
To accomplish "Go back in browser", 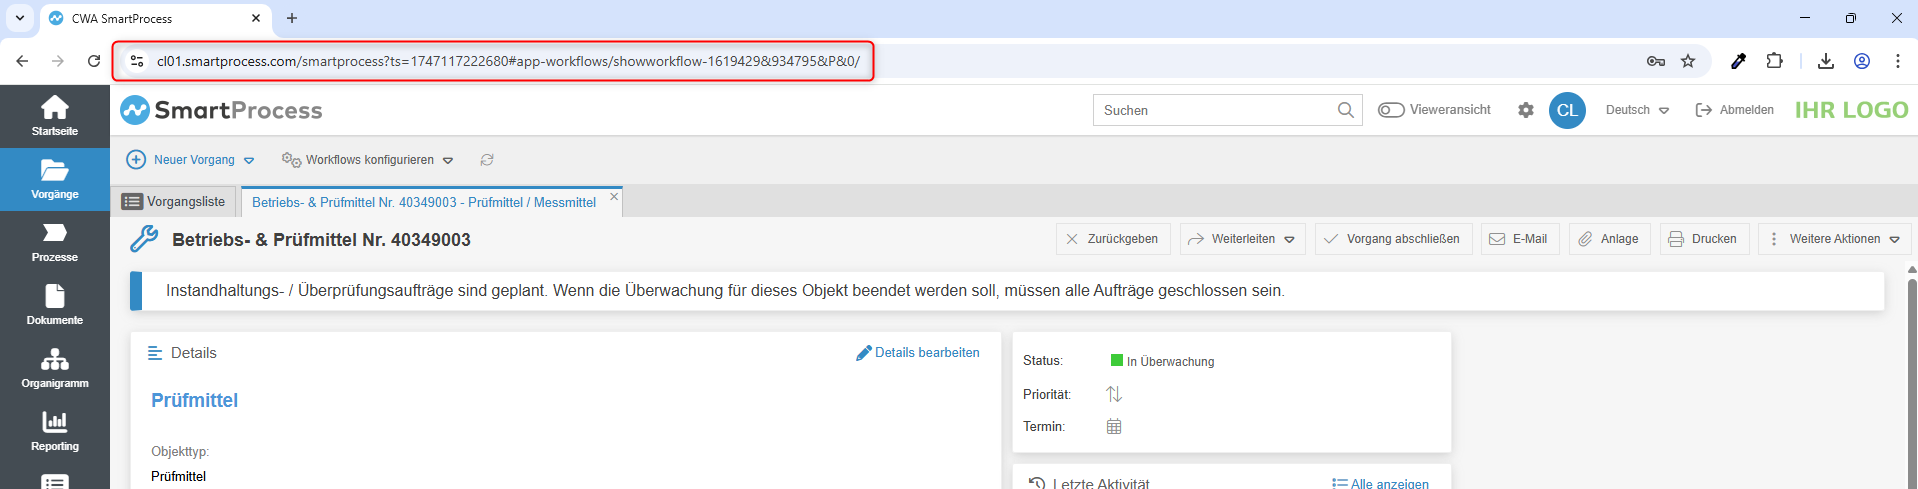I will [x=22, y=61].
